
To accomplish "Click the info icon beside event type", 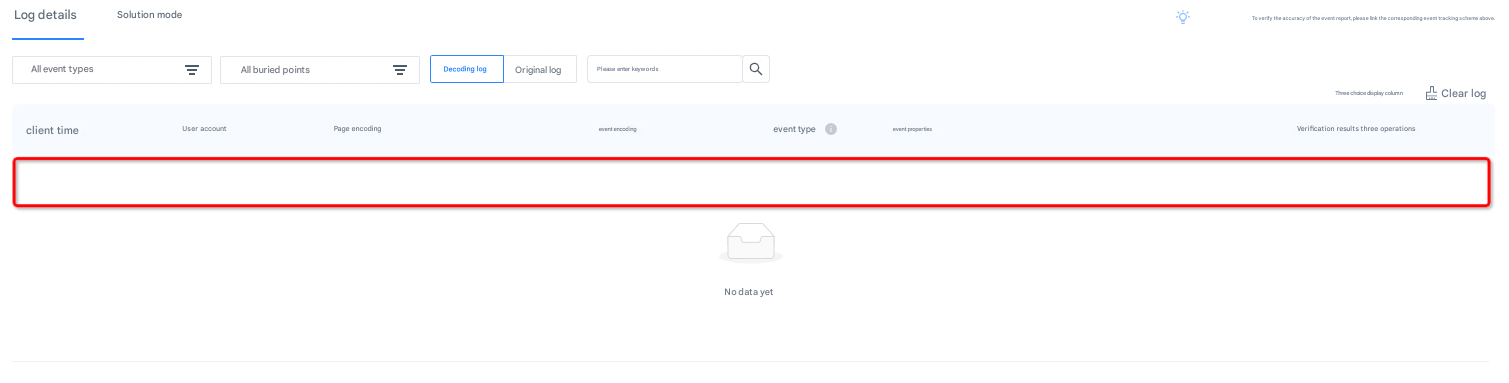I will pos(831,129).
